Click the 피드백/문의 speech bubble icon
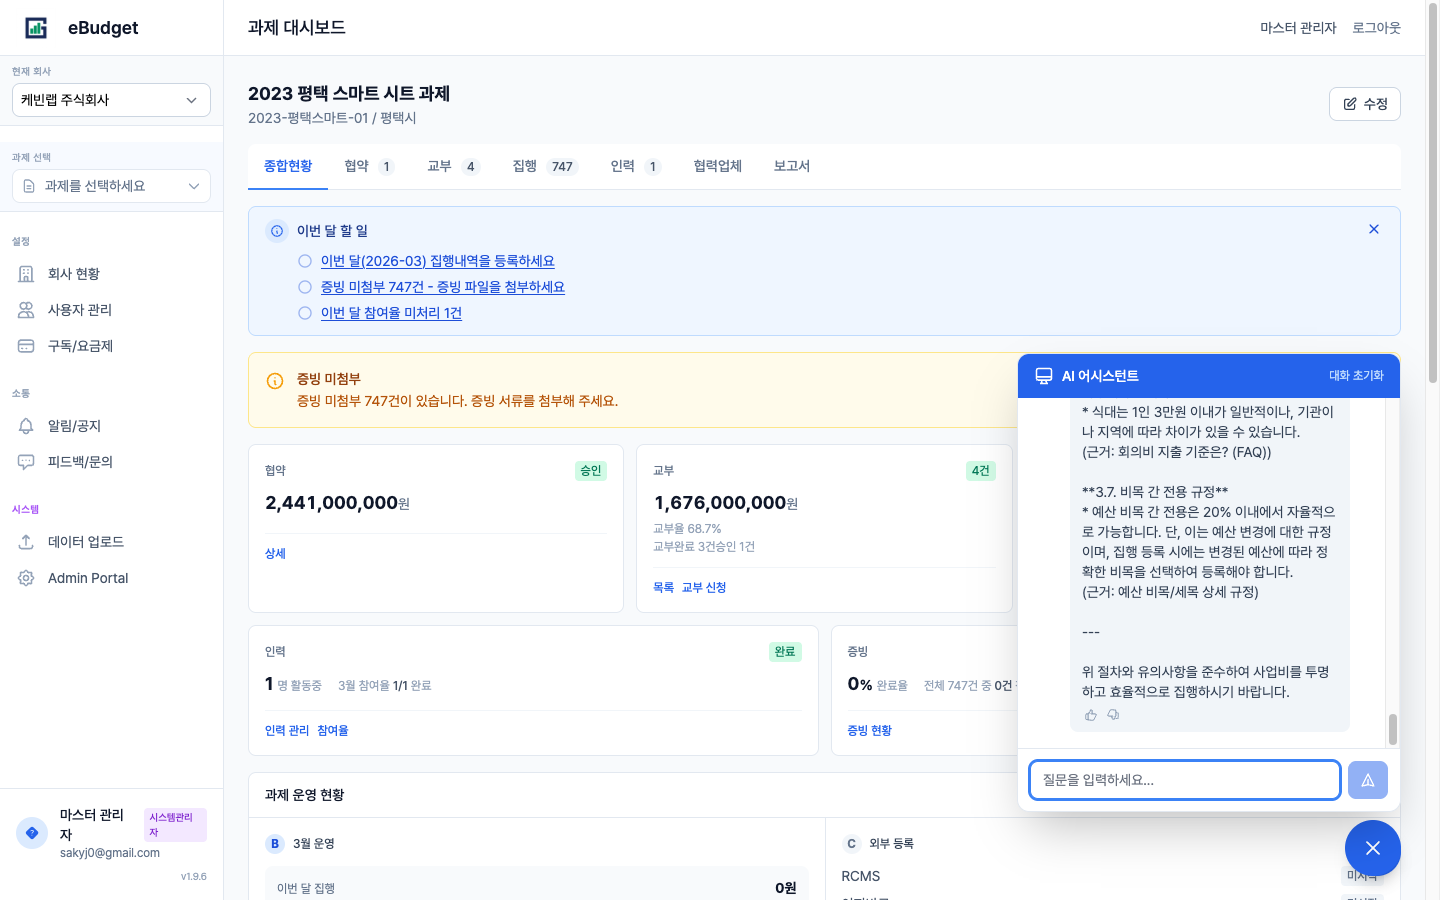1440x900 pixels. [x=25, y=461]
